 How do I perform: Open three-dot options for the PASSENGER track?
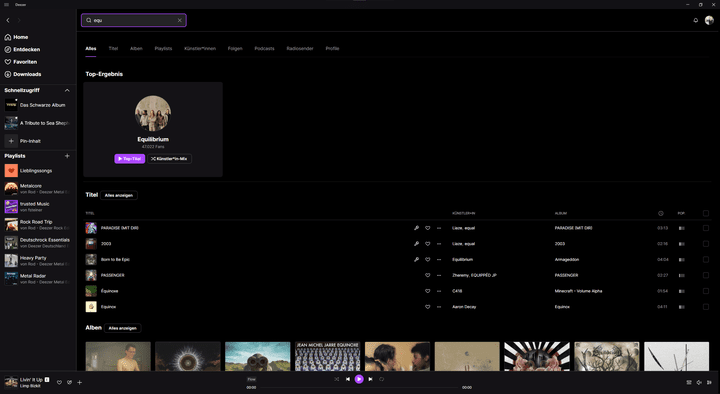tap(439, 276)
